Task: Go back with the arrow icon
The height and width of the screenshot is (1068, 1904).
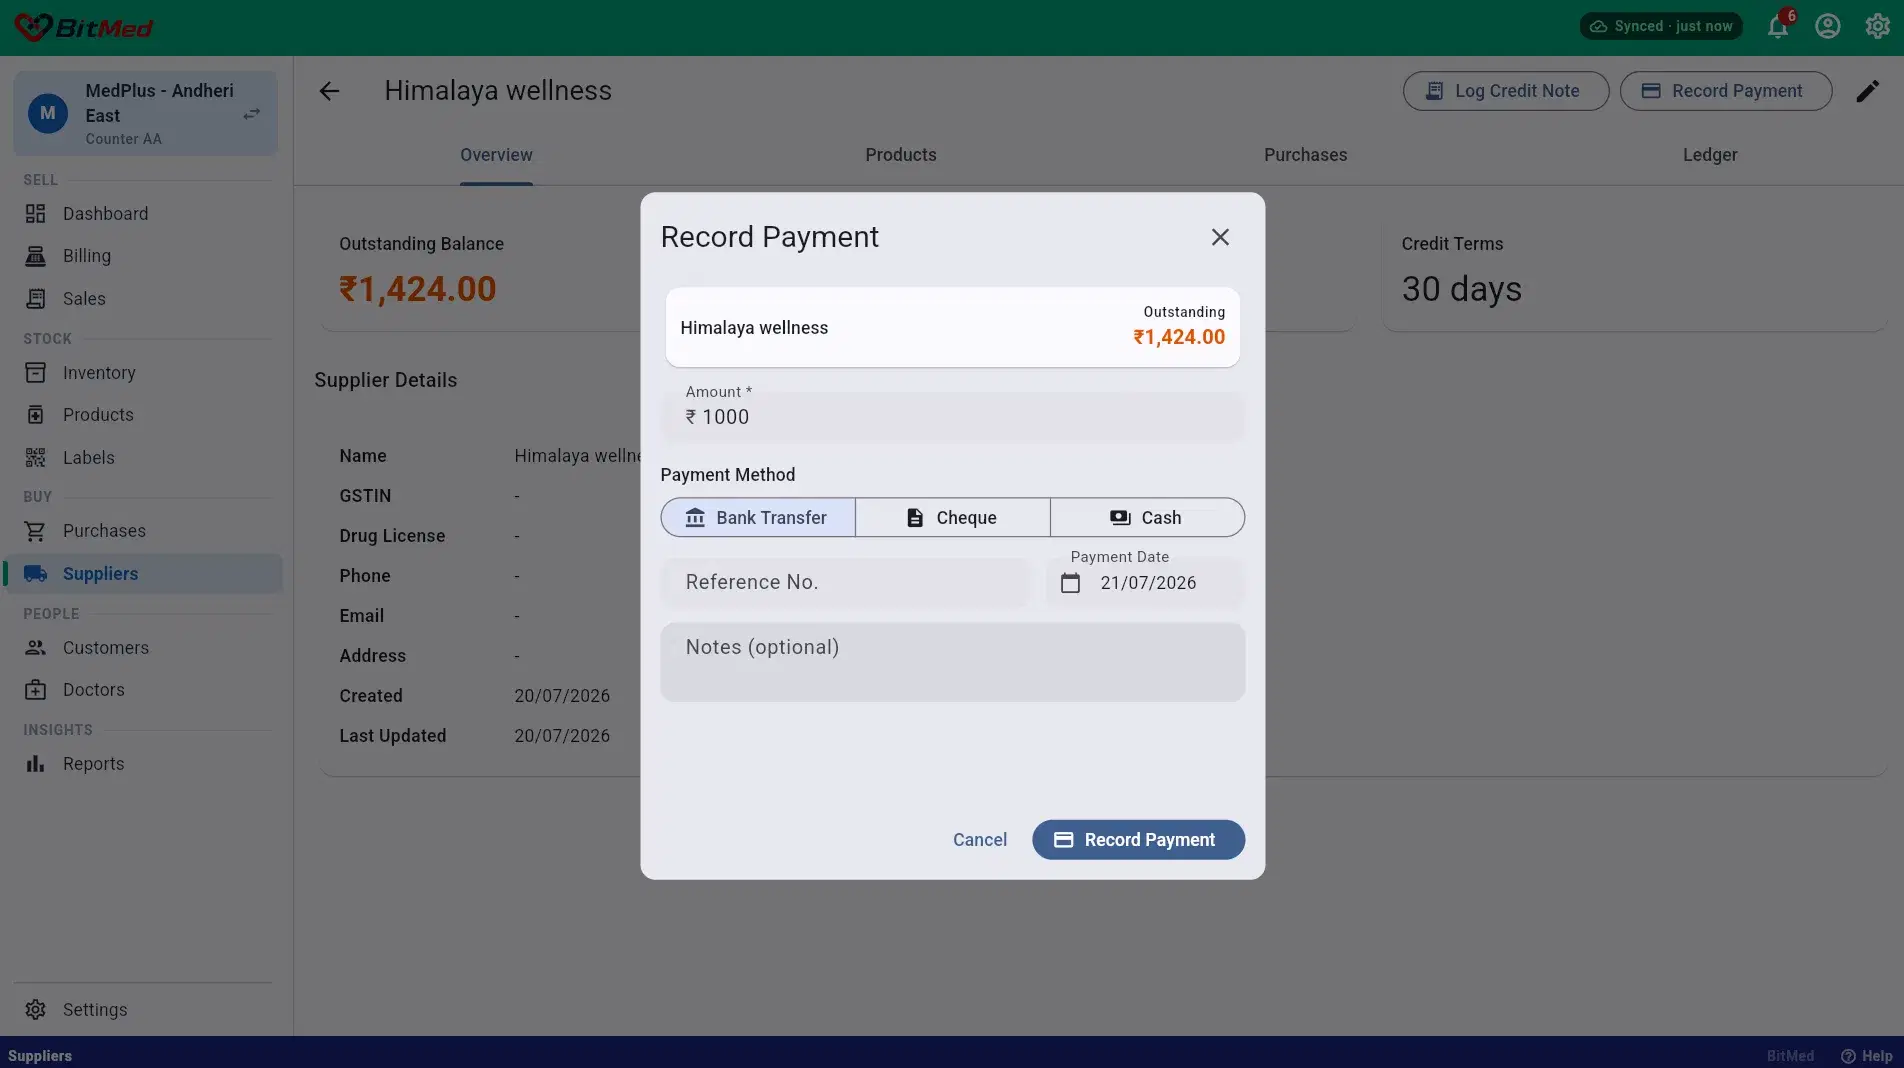Action: (329, 91)
